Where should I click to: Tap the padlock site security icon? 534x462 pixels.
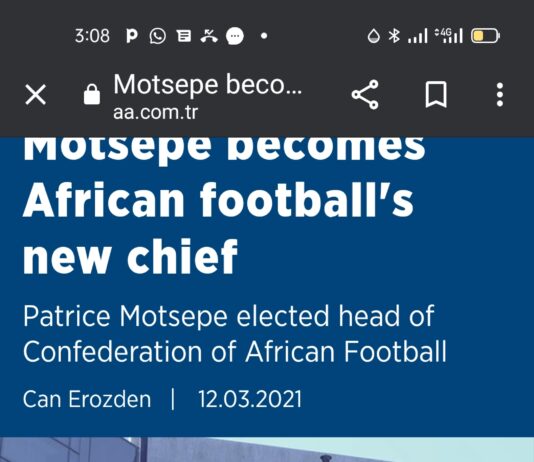coord(92,94)
